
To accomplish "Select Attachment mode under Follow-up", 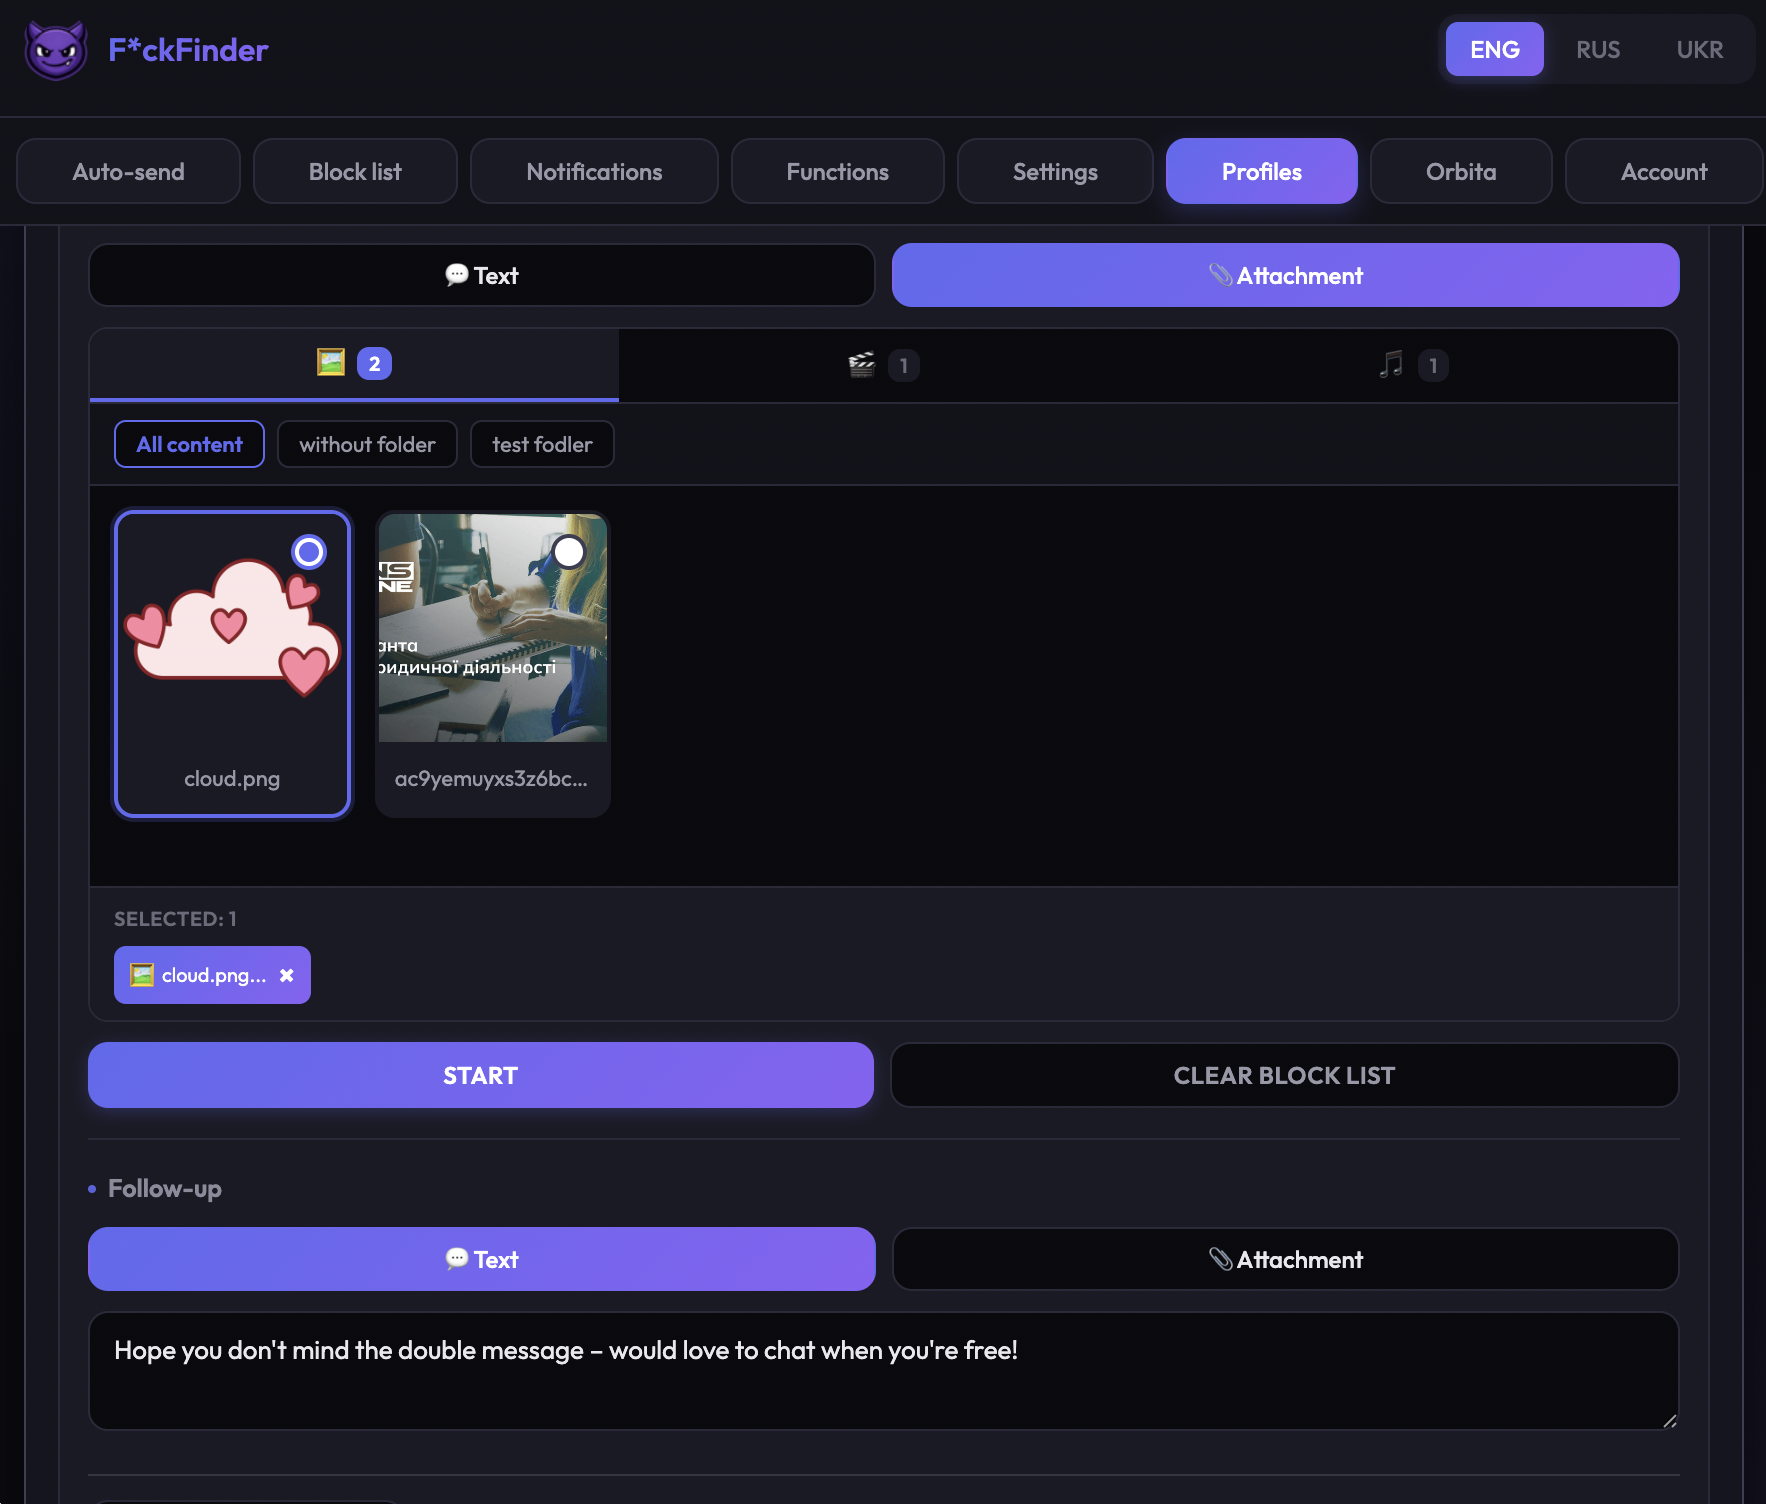I will (x=1284, y=1260).
